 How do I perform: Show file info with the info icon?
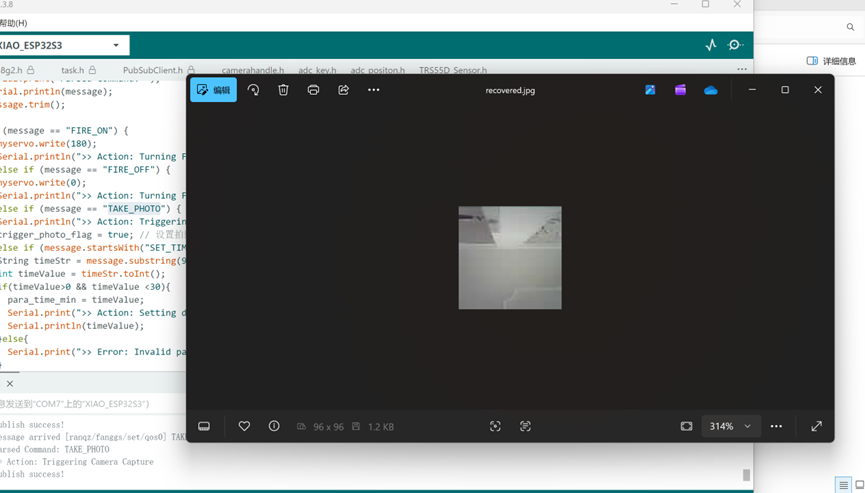(274, 426)
